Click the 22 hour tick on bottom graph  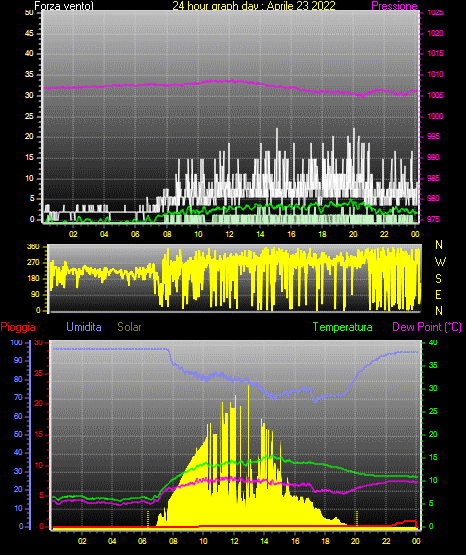(386, 541)
